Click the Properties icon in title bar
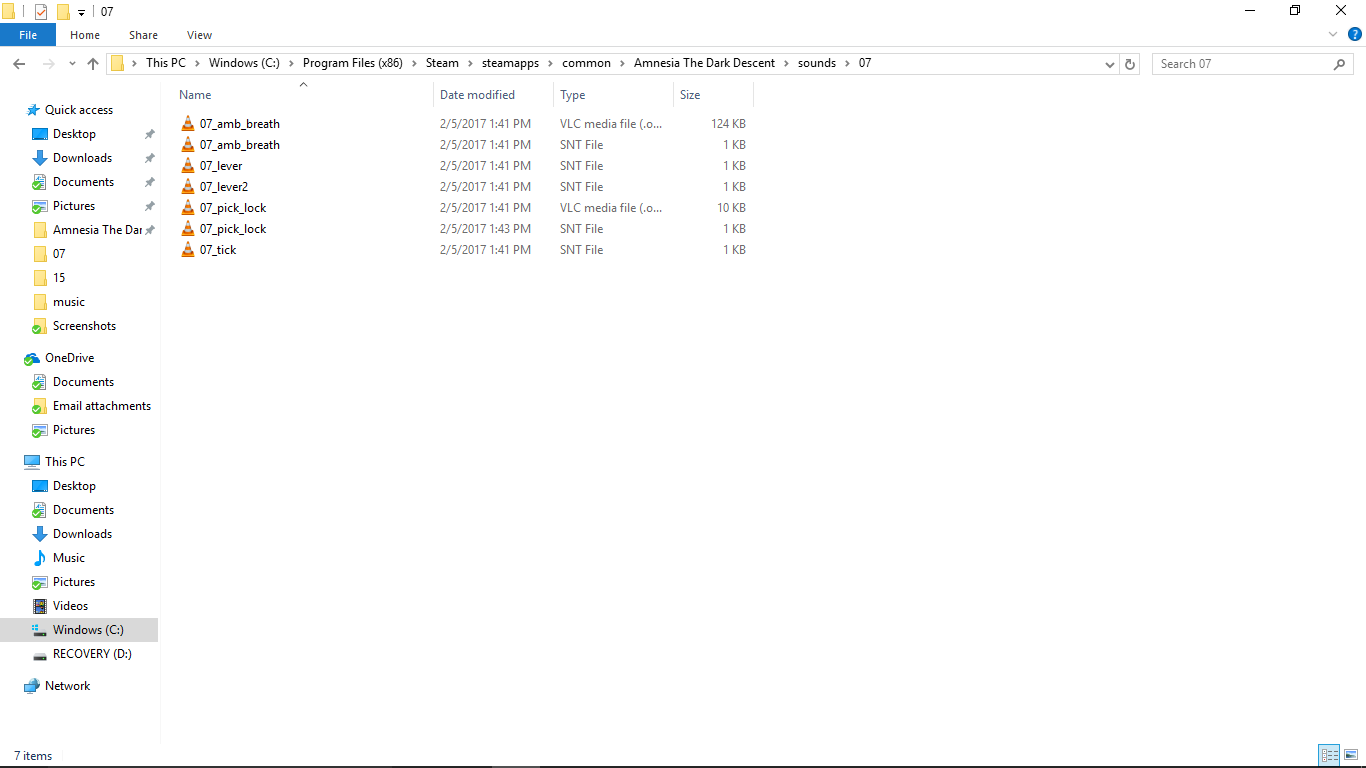The height and width of the screenshot is (768, 1366). pyautogui.click(x=41, y=12)
